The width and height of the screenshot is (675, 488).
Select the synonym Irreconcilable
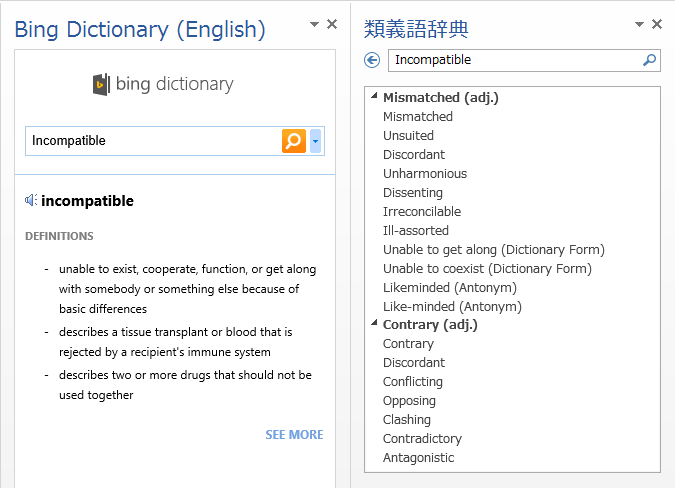[x=422, y=212]
